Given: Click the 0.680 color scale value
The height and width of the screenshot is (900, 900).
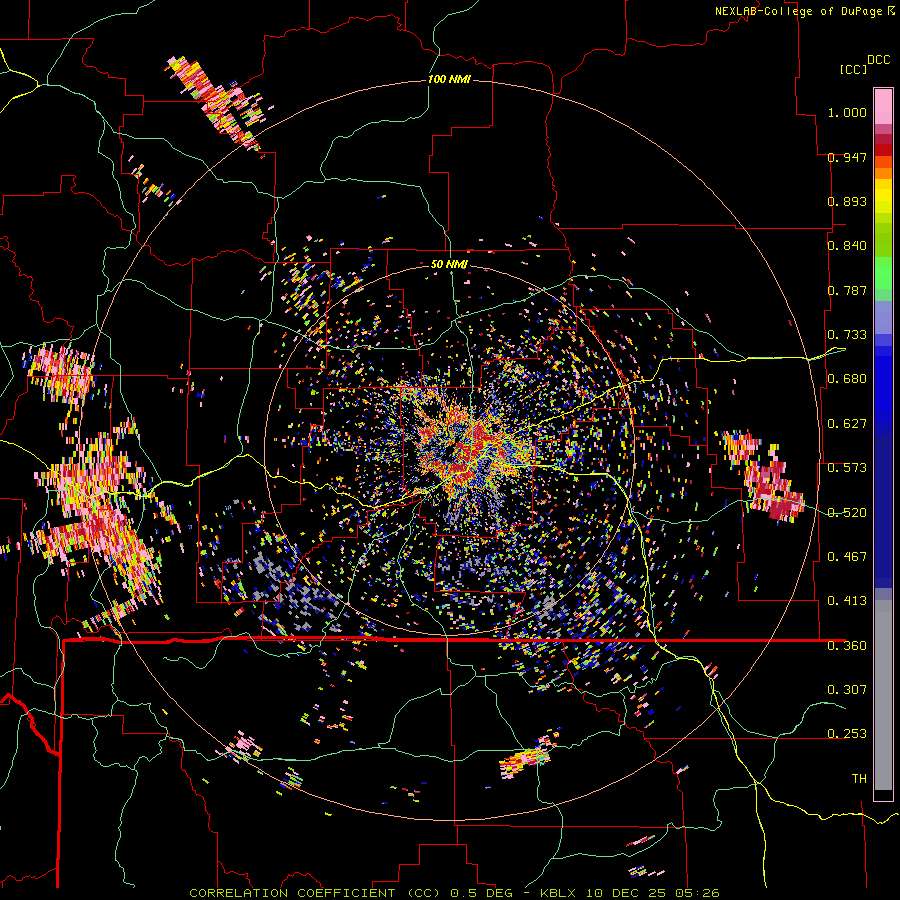Looking at the screenshot, I should pos(847,379).
